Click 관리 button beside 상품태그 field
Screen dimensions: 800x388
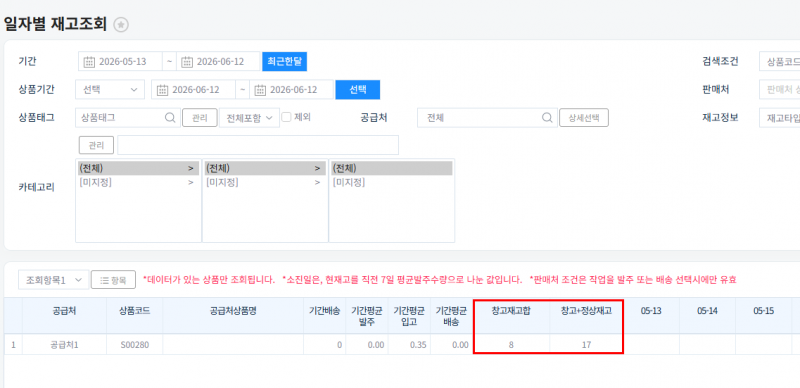(x=200, y=117)
